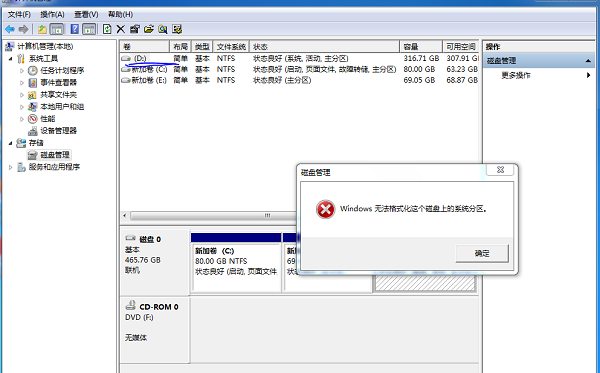Click the magnifier Explore toolbar icon

click(163, 29)
